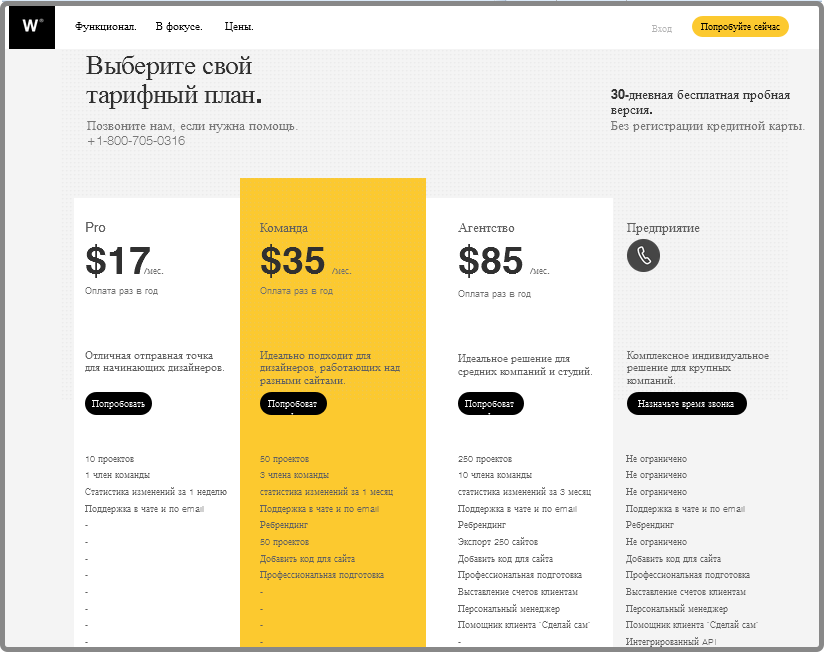The width and height of the screenshot is (824, 652).
Task: Go to the Цены menu item
Action: tap(239, 27)
